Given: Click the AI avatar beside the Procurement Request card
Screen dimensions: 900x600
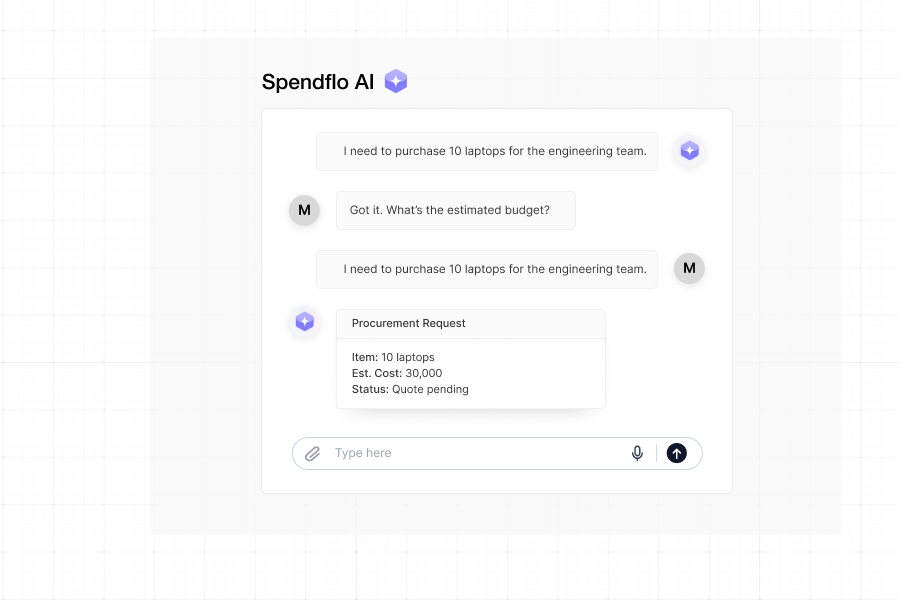Looking at the screenshot, I should pyautogui.click(x=305, y=322).
